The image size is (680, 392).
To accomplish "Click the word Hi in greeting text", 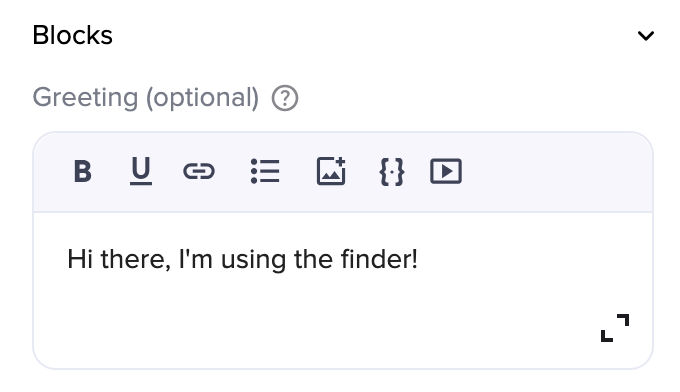I will (x=80, y=259).
